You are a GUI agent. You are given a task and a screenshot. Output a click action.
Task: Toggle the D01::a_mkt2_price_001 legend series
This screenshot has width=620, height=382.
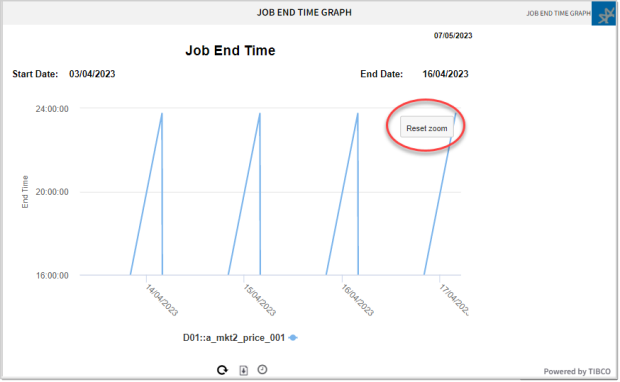[240, 338]
